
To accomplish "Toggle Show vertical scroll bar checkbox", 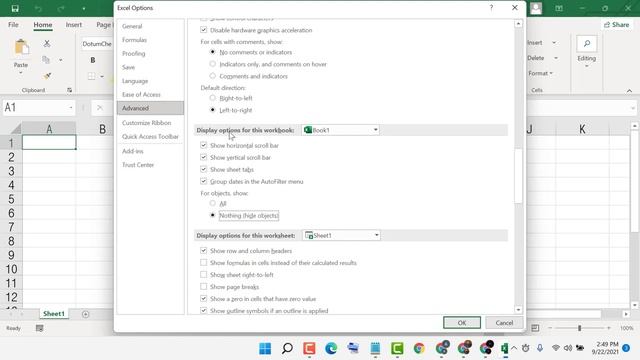I will pos(203,157).
